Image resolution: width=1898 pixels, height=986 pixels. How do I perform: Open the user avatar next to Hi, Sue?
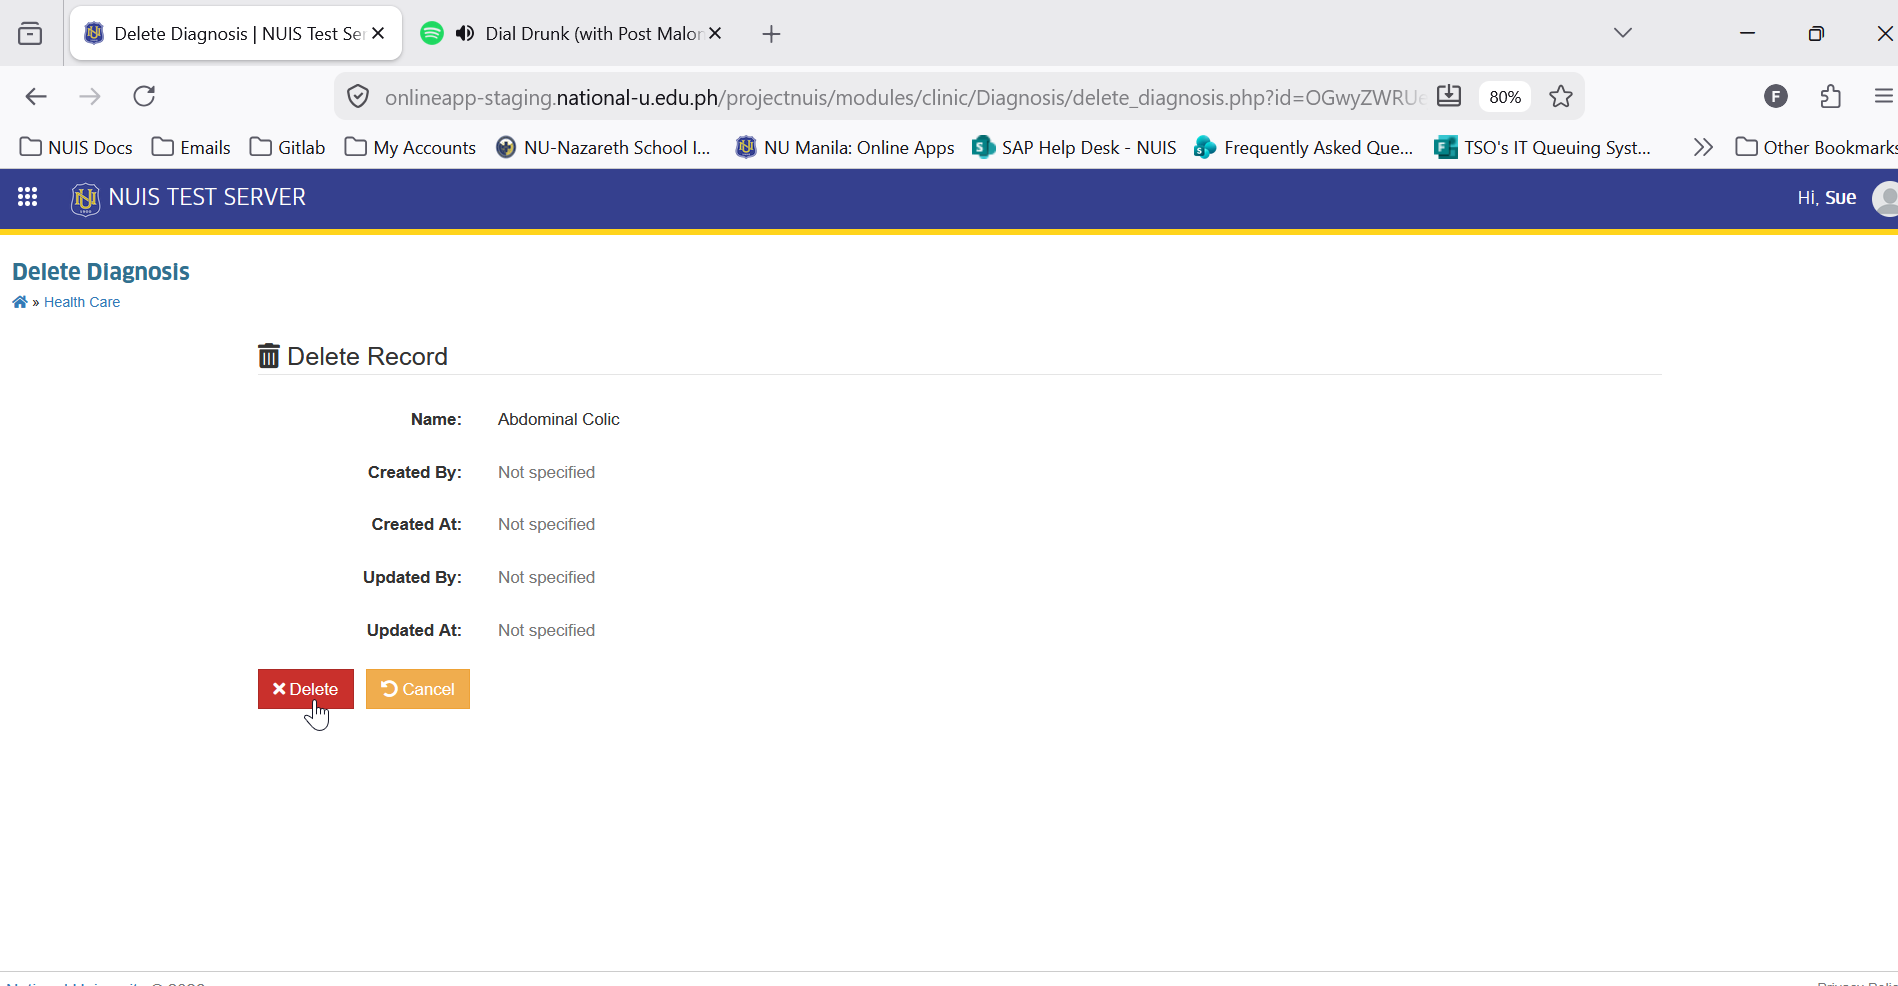[x=1886, y=198]
